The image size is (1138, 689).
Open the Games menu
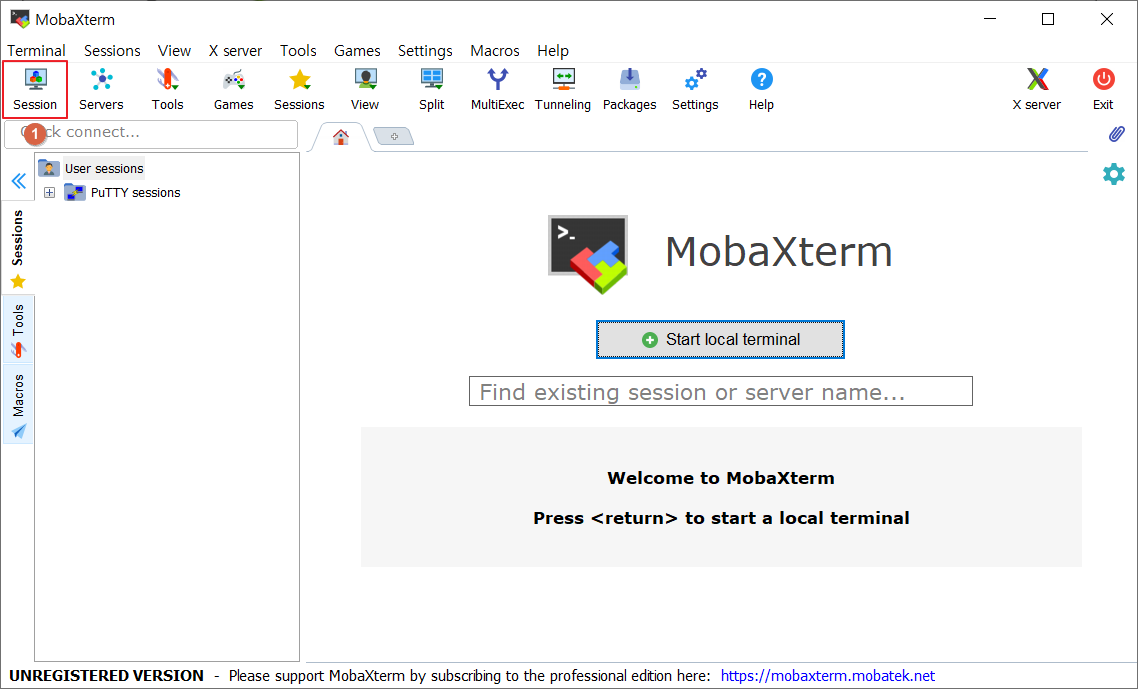357,51
